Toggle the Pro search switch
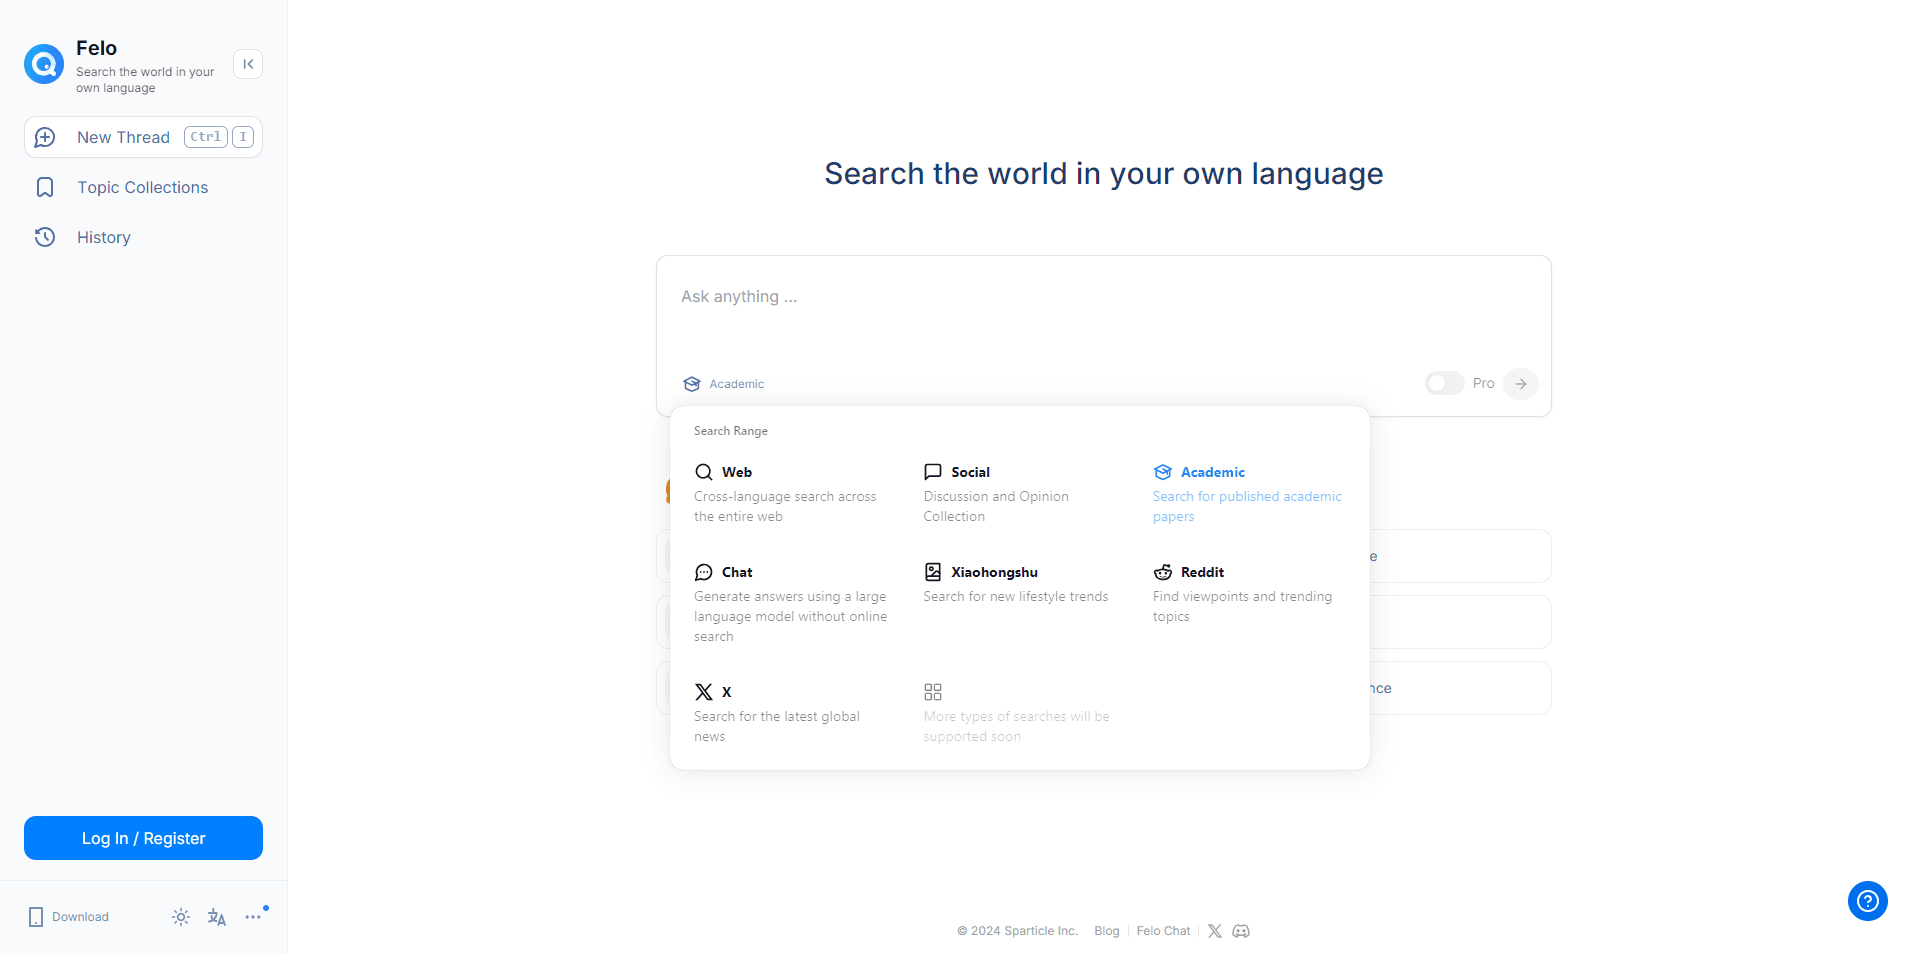The image size is (1920, 953). pyautogui.click(x=1444, y=383)
